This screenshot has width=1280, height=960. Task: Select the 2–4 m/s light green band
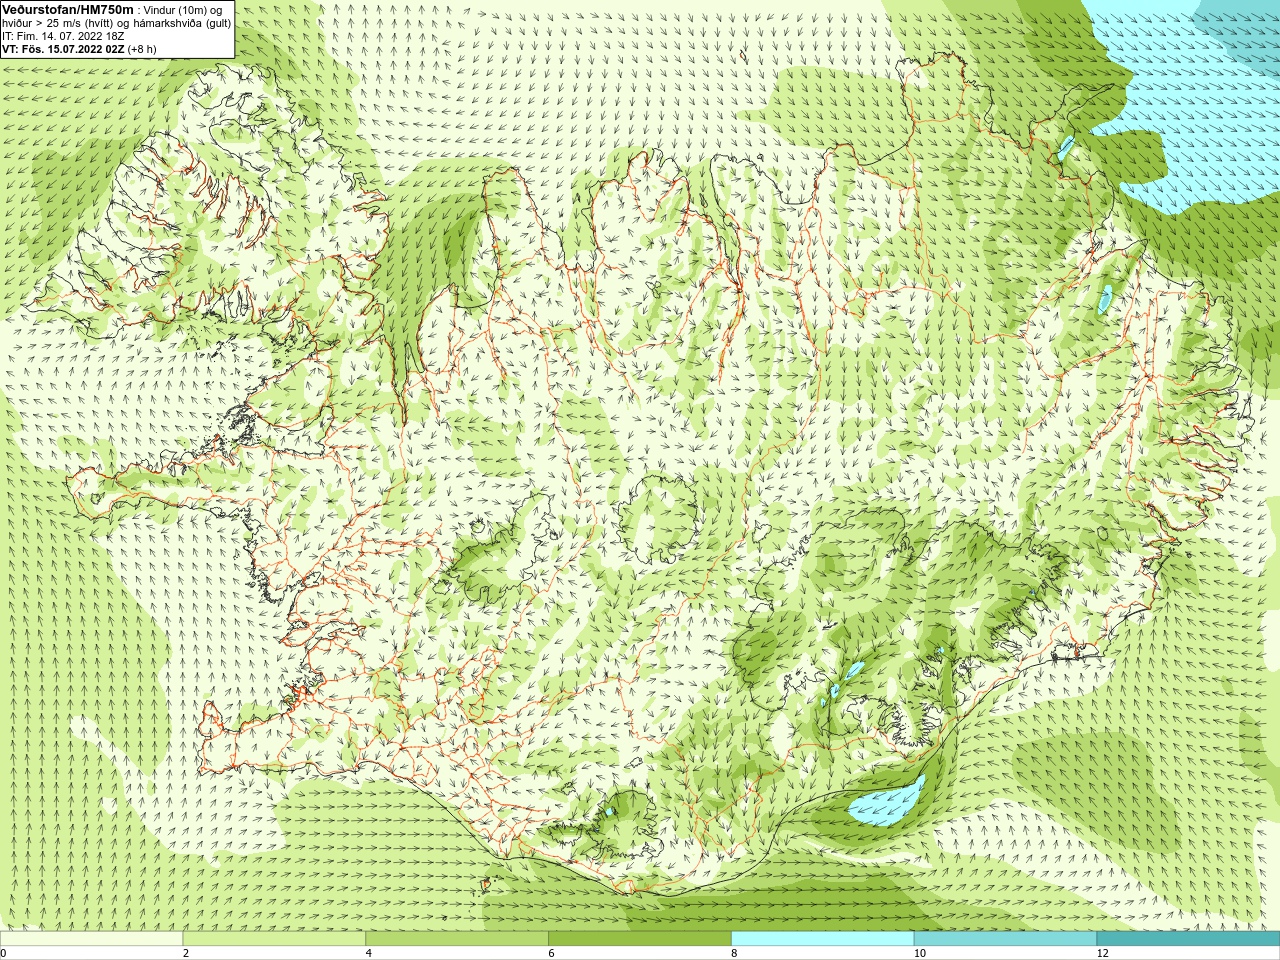[274, 939]
